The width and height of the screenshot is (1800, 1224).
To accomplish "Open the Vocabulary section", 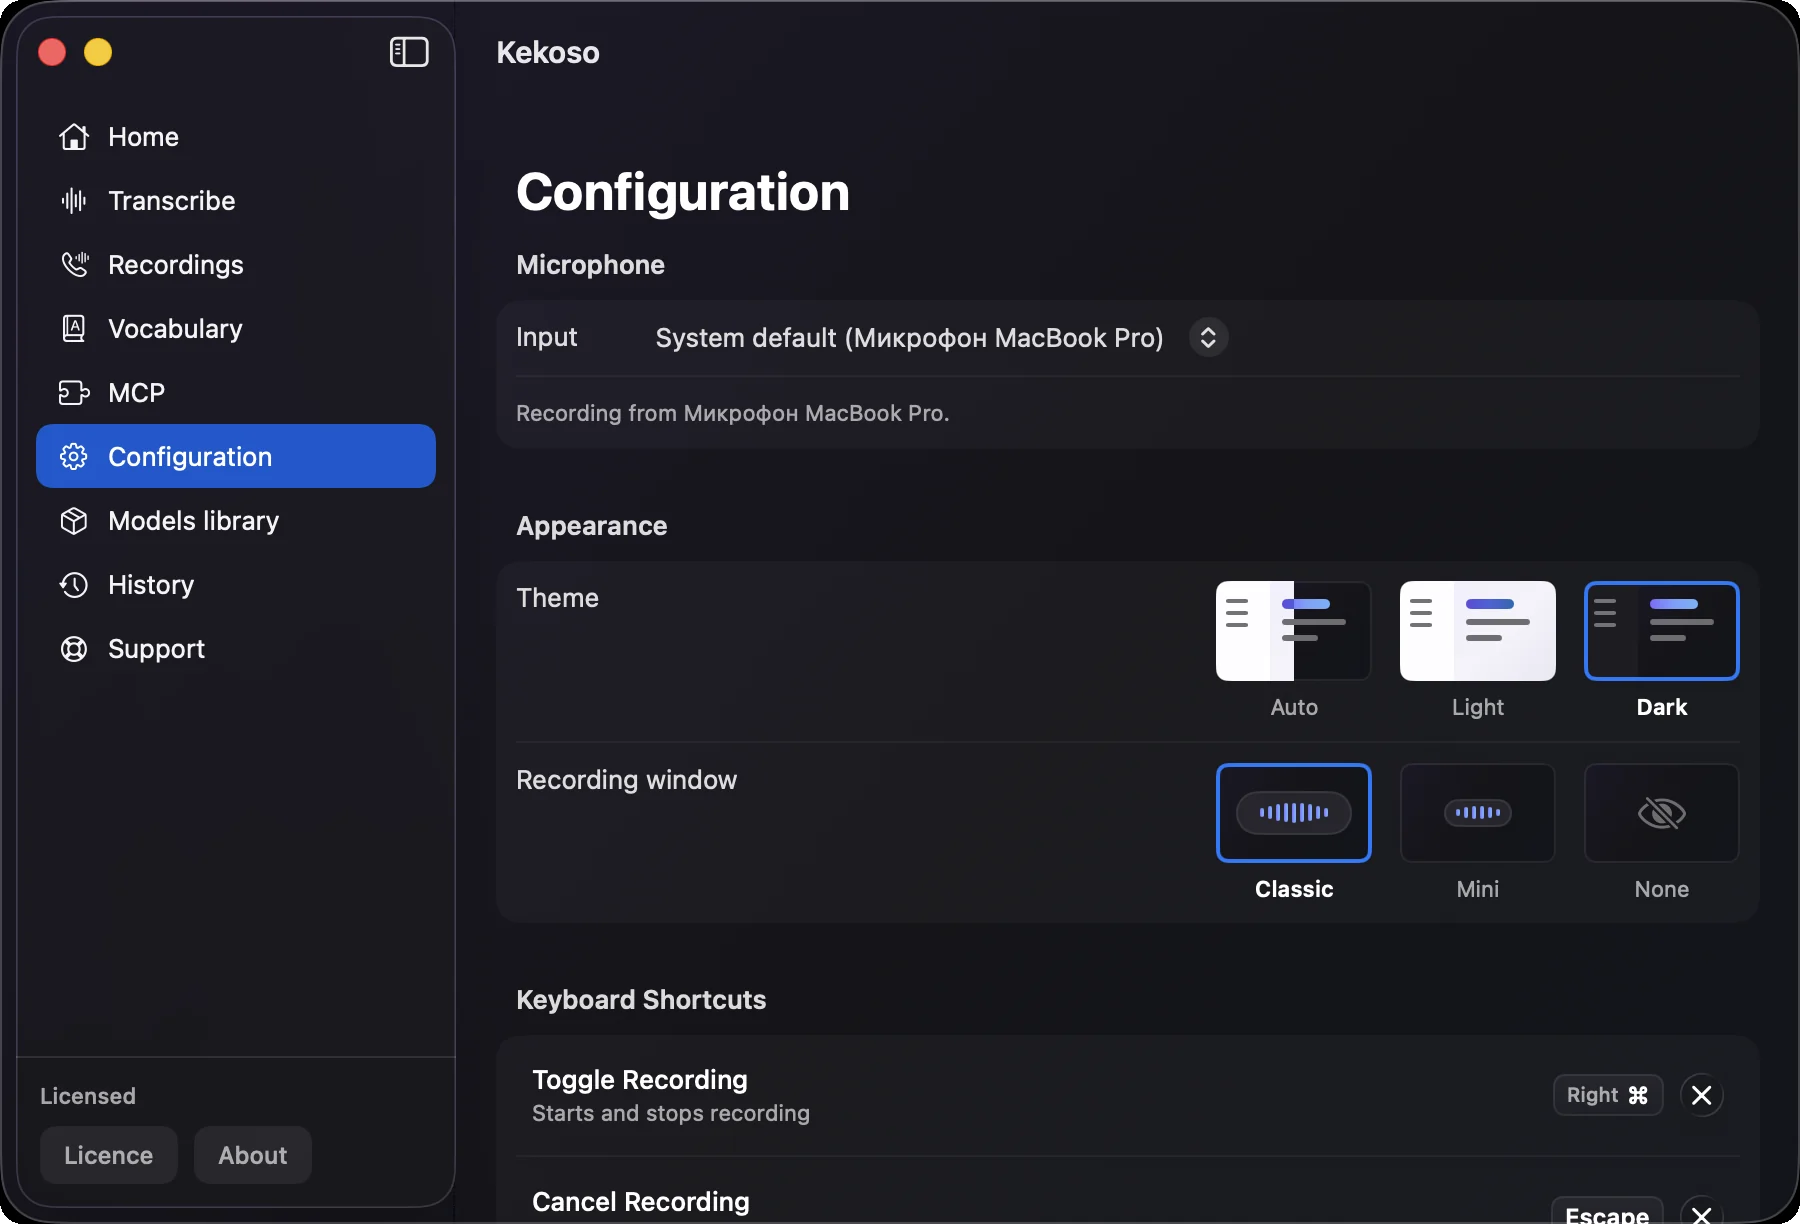I will pyautogui.click(x=175, y=329).
